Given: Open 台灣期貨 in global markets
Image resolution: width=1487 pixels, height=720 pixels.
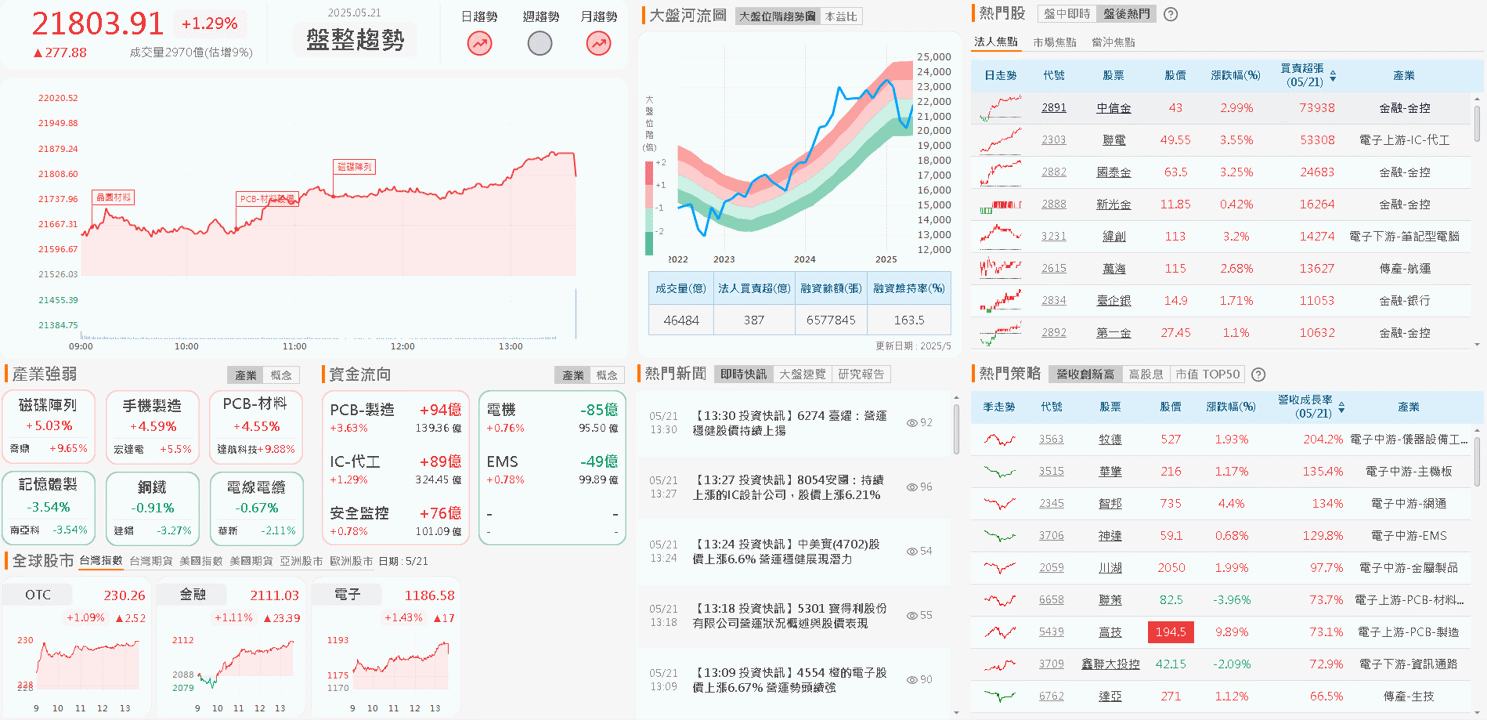Looking at the screenshot, I should [x=150, y=561].
